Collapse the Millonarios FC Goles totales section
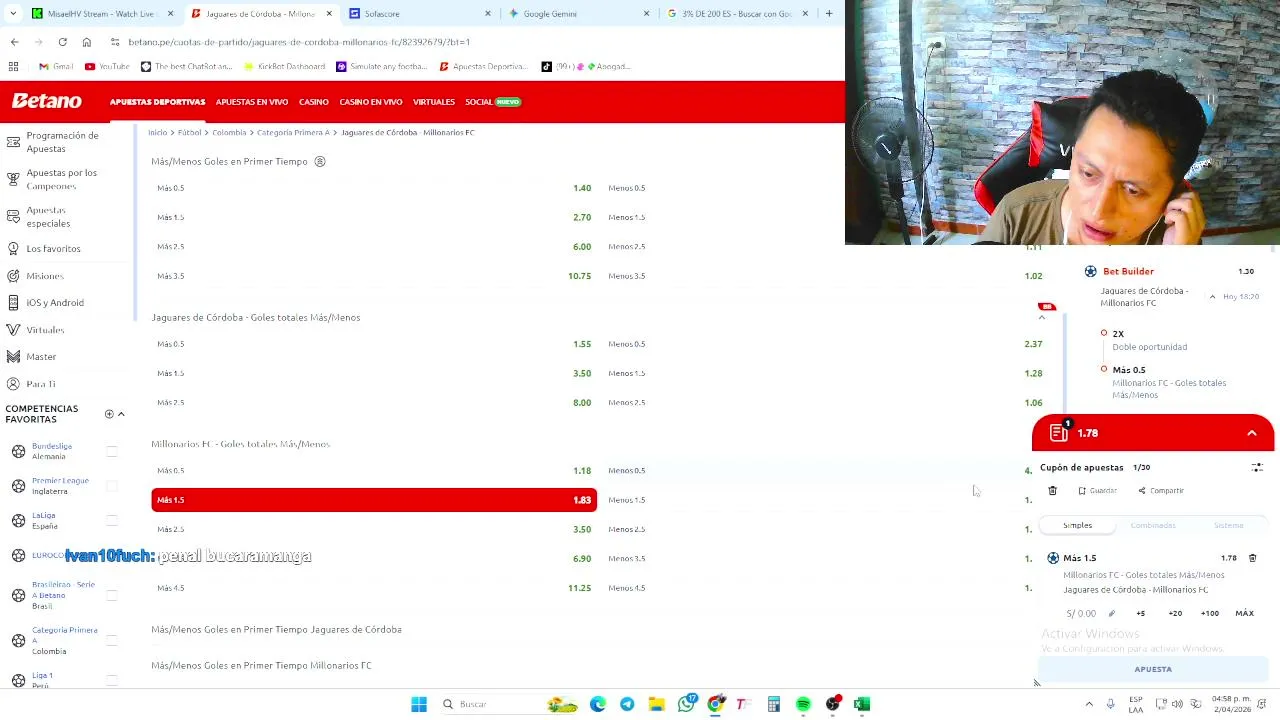This screenshot has height=720, width=1280. coord(240,444)
